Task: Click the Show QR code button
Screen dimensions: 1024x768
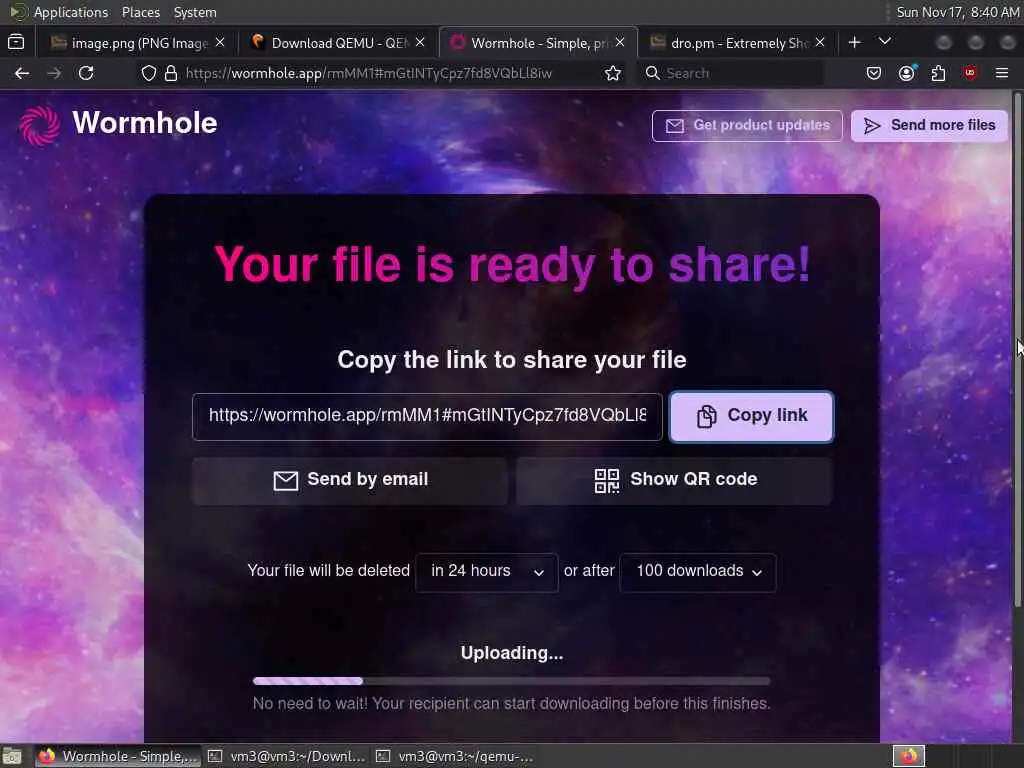Action: click(x=675, y=481)
